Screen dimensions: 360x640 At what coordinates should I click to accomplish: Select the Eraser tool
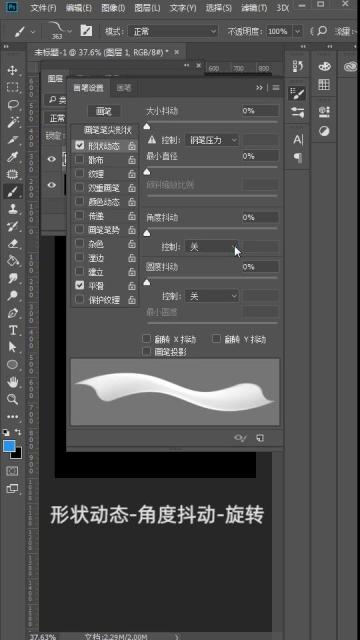[x=12, y=244]
